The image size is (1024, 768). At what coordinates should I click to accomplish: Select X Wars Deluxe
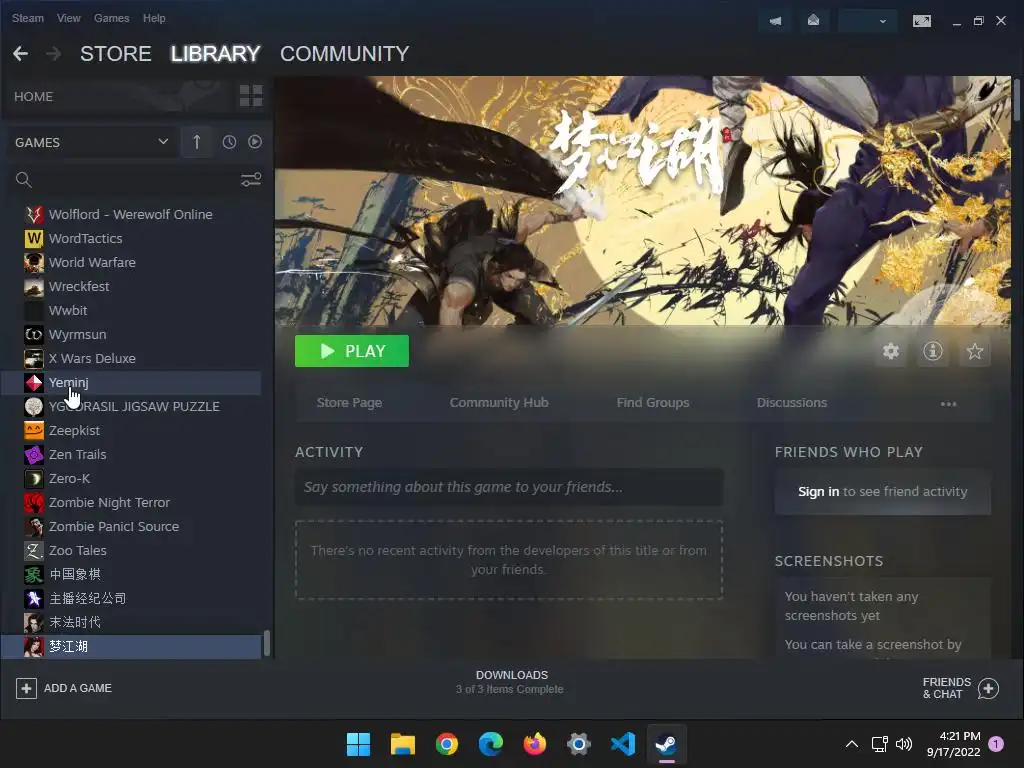point(131,359)
